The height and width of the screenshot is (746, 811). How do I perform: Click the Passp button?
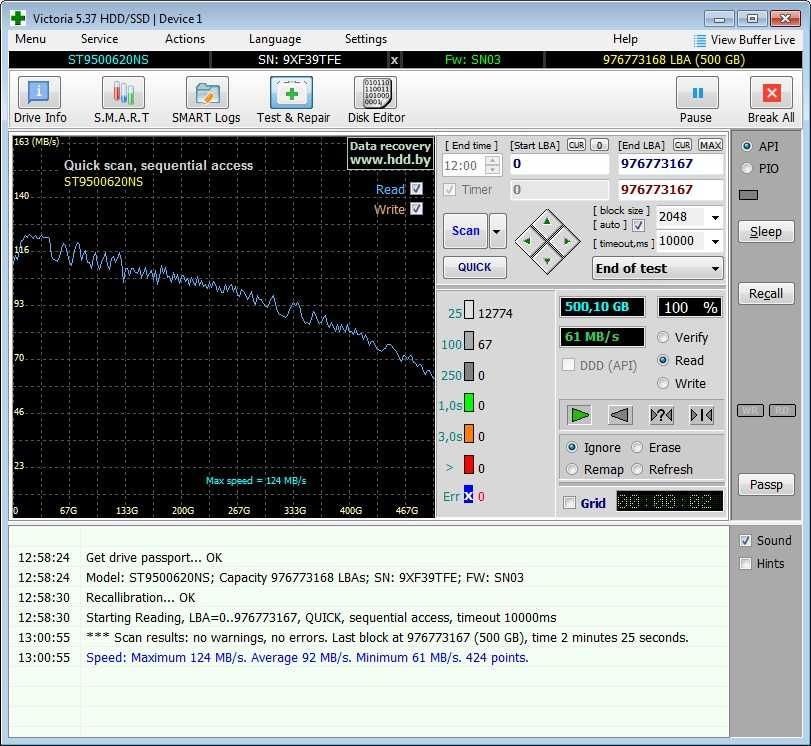tap(766, 485)
